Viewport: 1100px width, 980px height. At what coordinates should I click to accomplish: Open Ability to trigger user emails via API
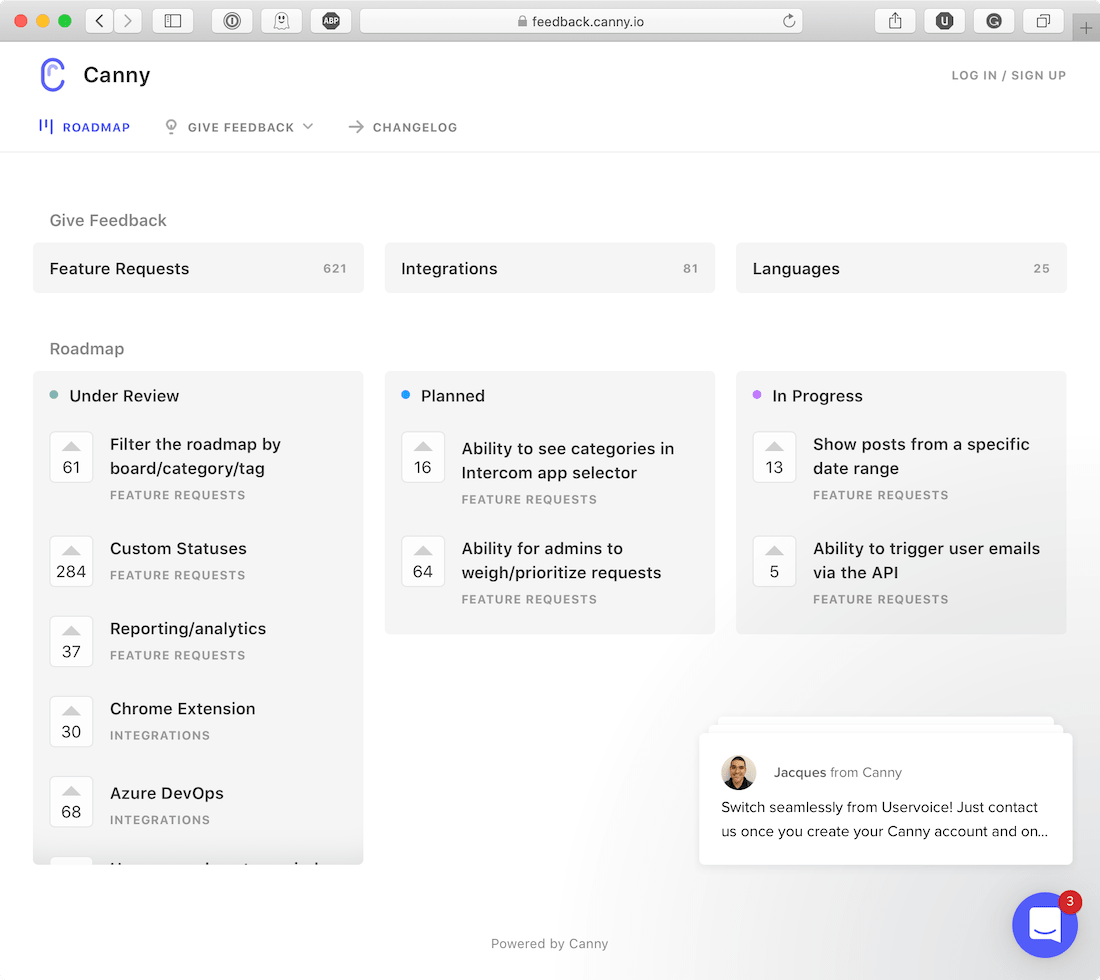(927, 561)
